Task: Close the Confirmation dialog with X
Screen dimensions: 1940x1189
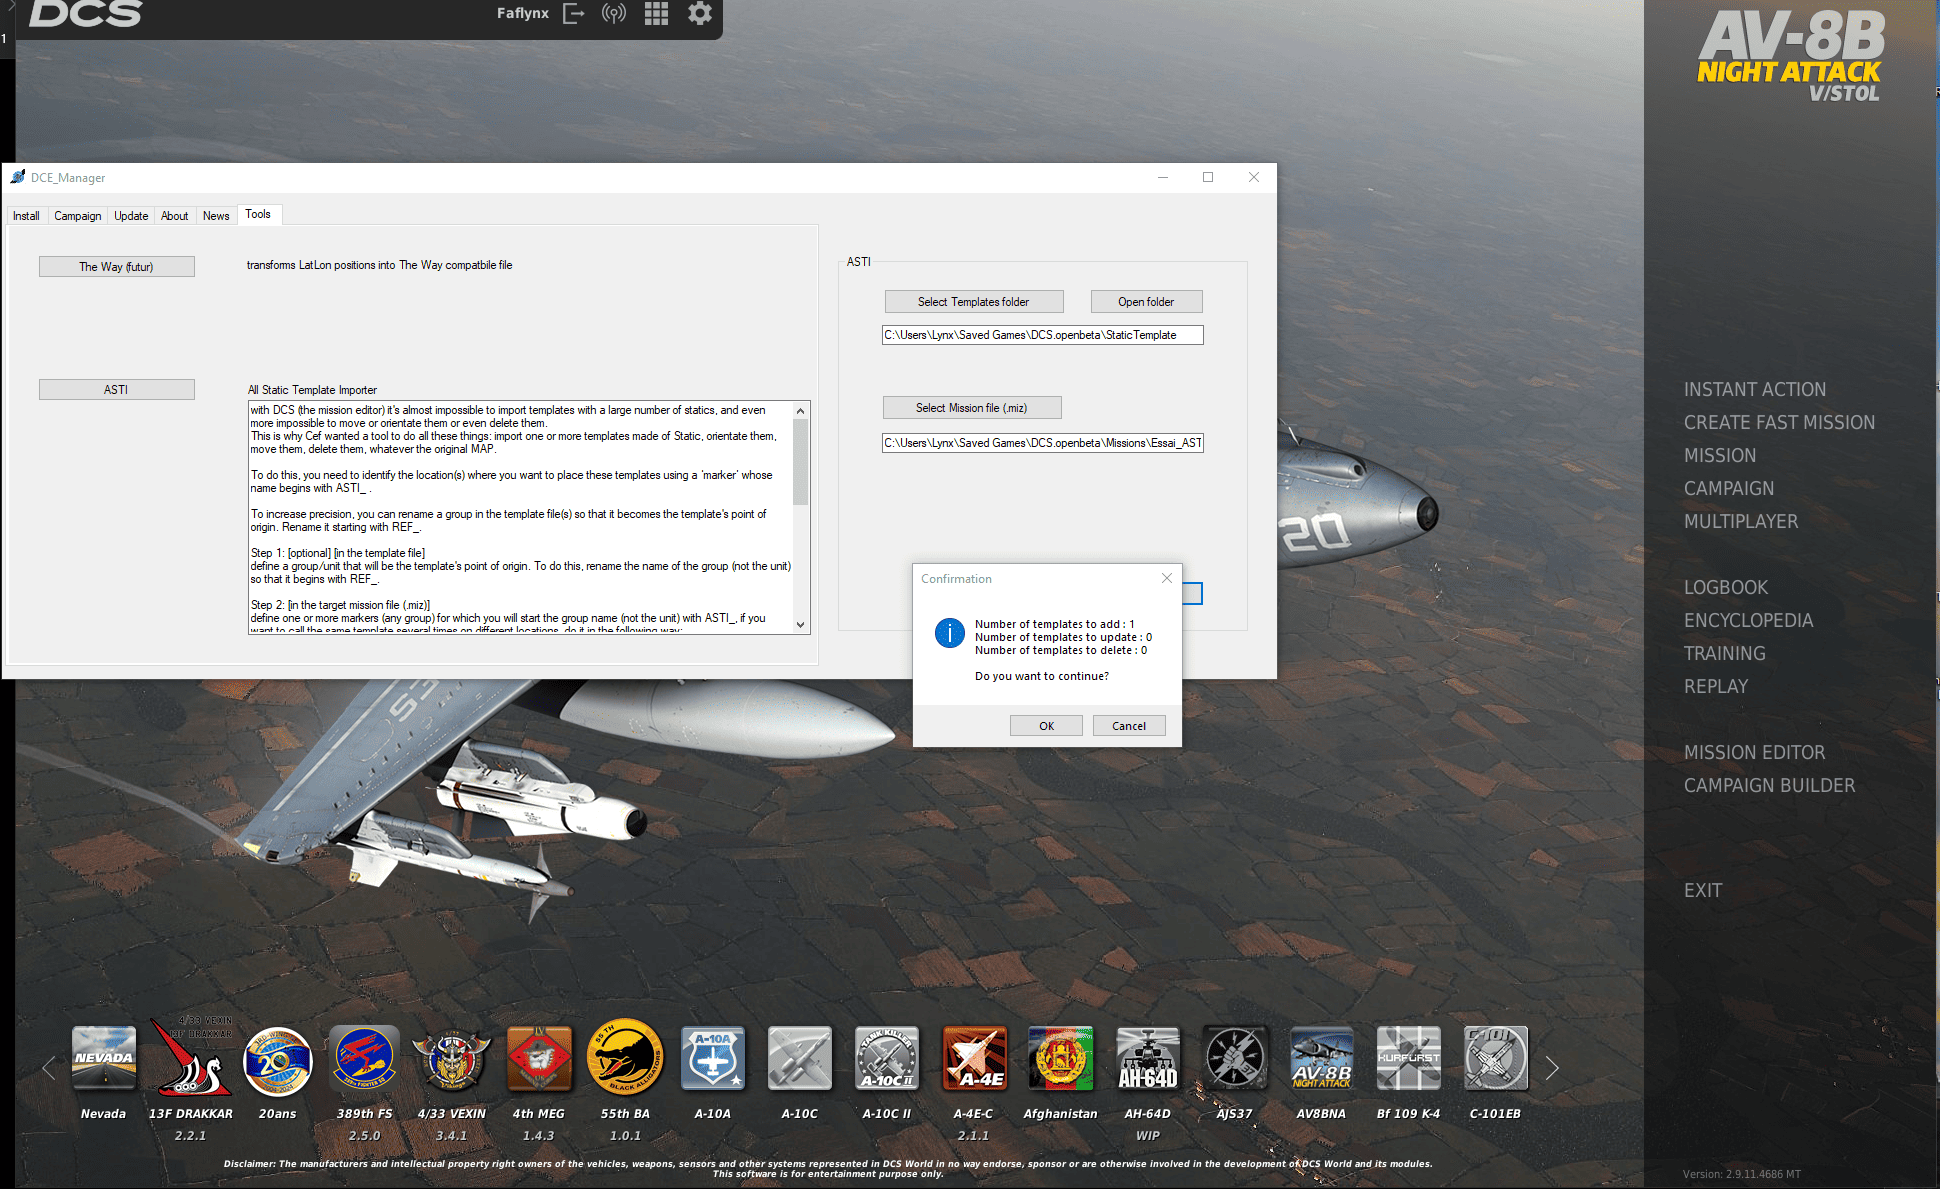Action: coord(1166,578)
